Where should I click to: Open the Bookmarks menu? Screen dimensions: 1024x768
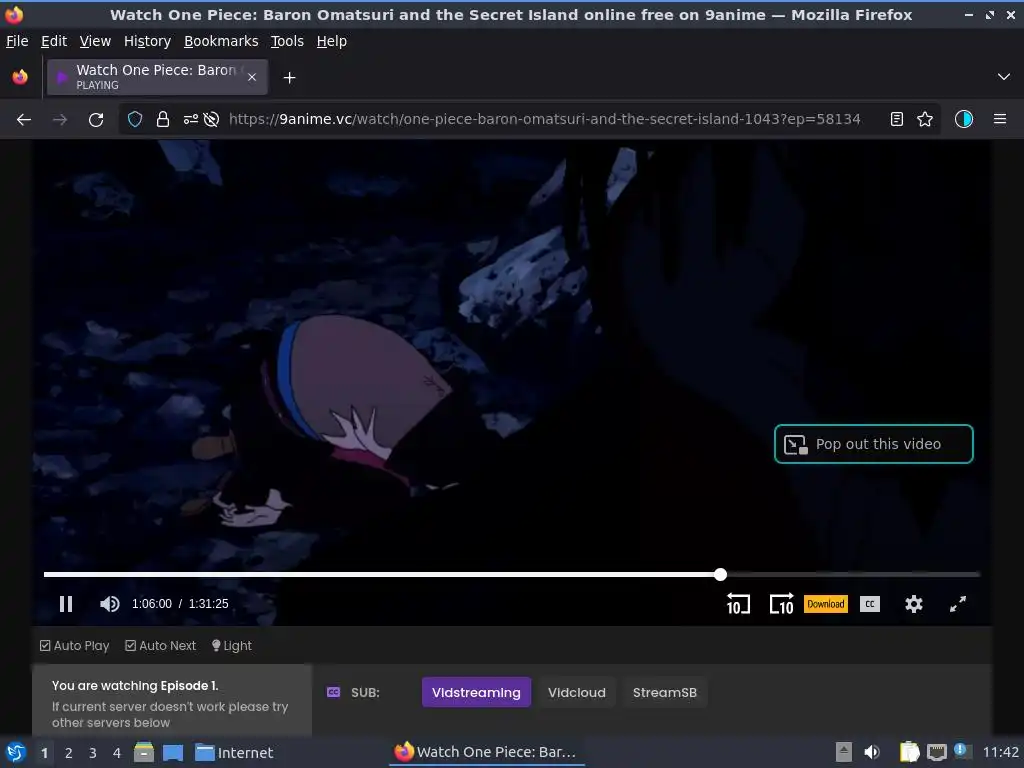coord(221,41)
